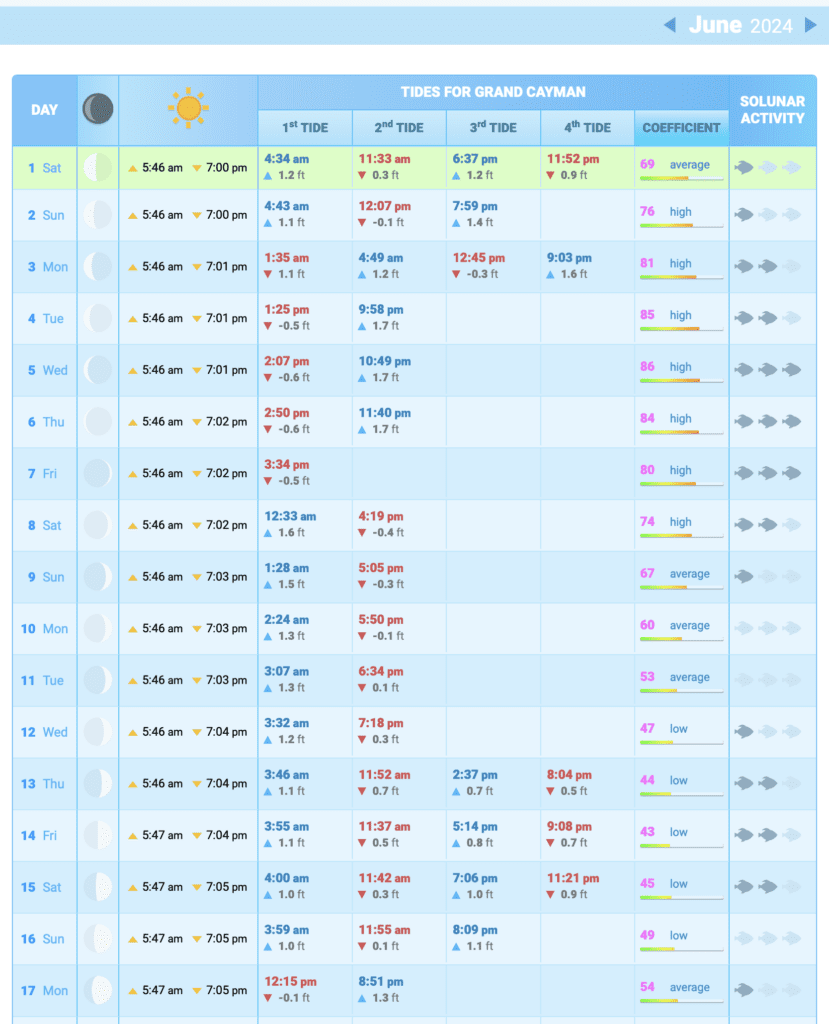Click the sun icon in header

[x=188, y=109]
